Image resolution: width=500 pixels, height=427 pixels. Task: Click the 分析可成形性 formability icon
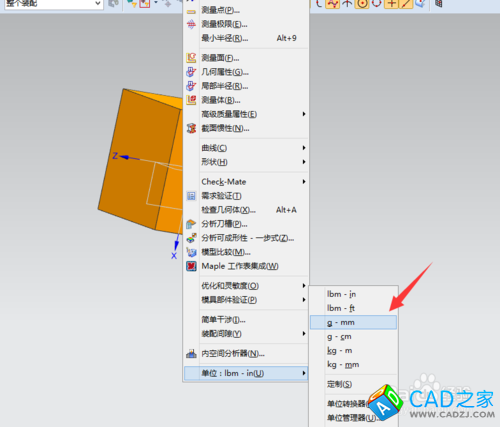point(191,238)
